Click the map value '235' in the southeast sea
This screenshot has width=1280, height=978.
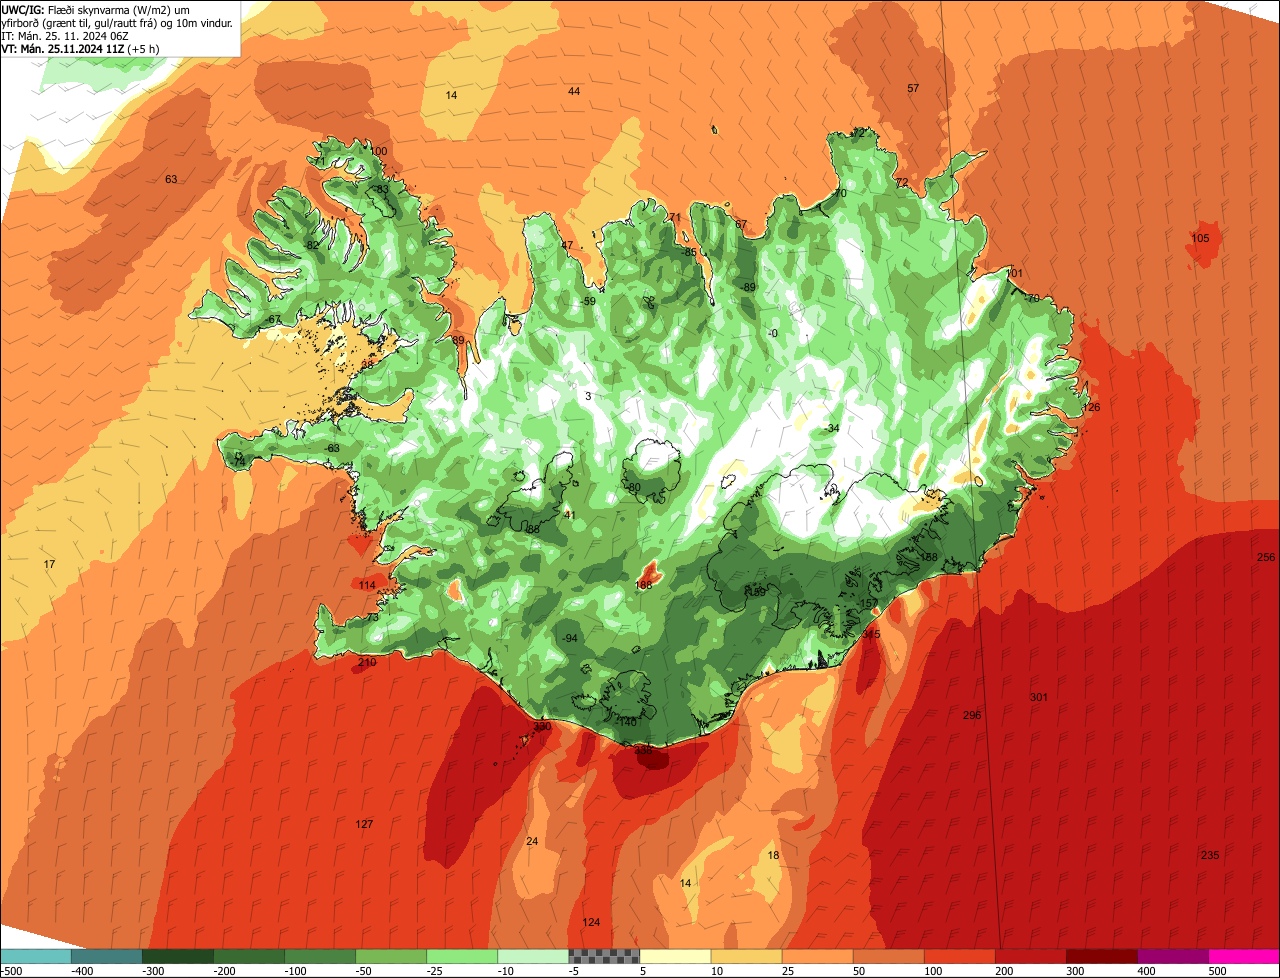click(x=1210, y=855)
